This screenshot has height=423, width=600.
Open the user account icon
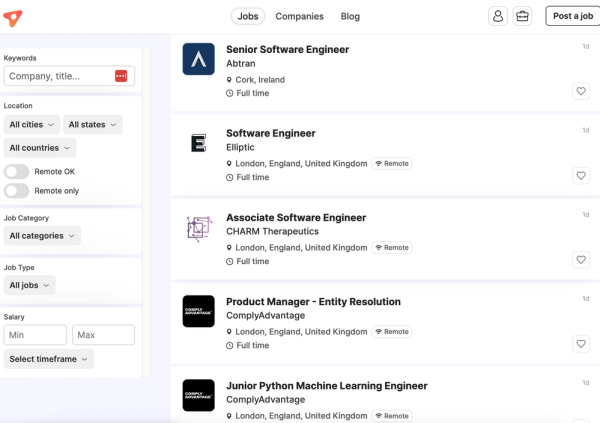click(x=497, y=16)
